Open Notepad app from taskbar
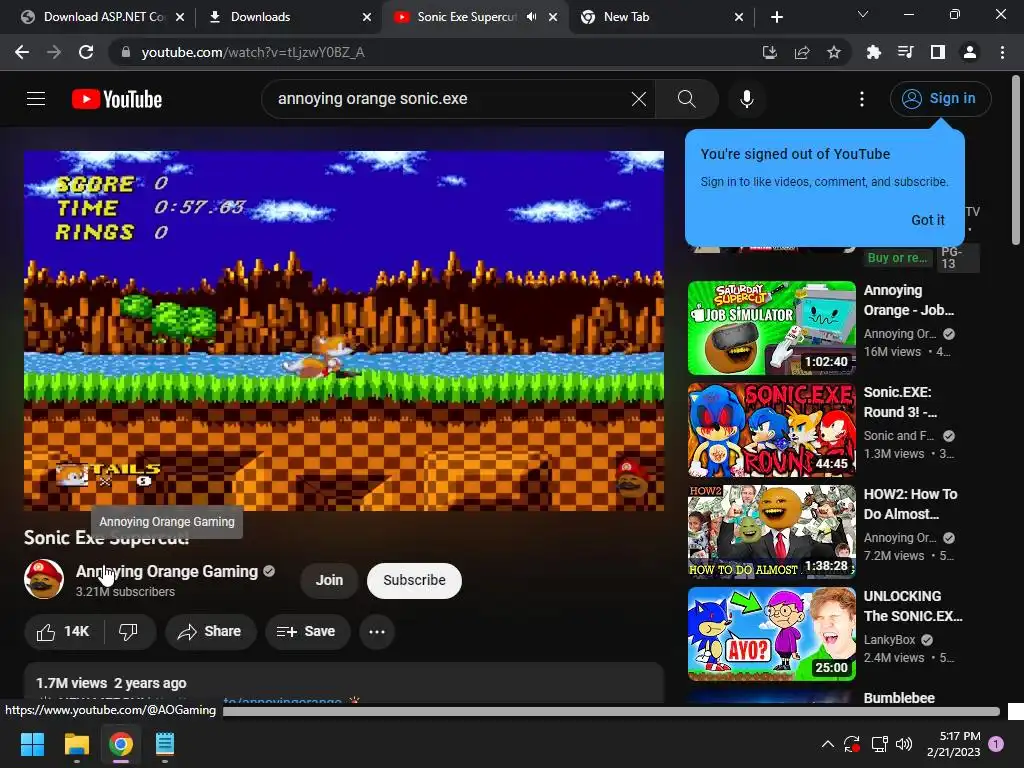This screenshot has height=768, width=1024. [165, 744]
